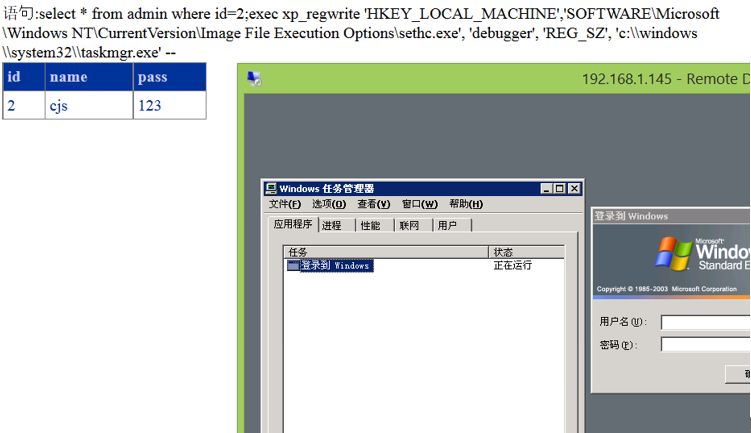Sort tasks by the 状态 column header
Screen dimensions: 751x433
[x=526, y=252]
